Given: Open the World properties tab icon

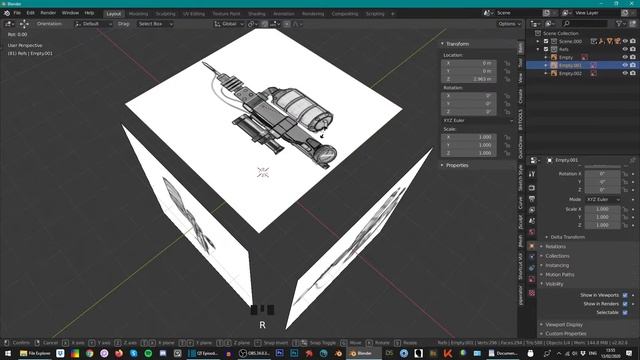Looking at the screenshot, I should point(531,232).
